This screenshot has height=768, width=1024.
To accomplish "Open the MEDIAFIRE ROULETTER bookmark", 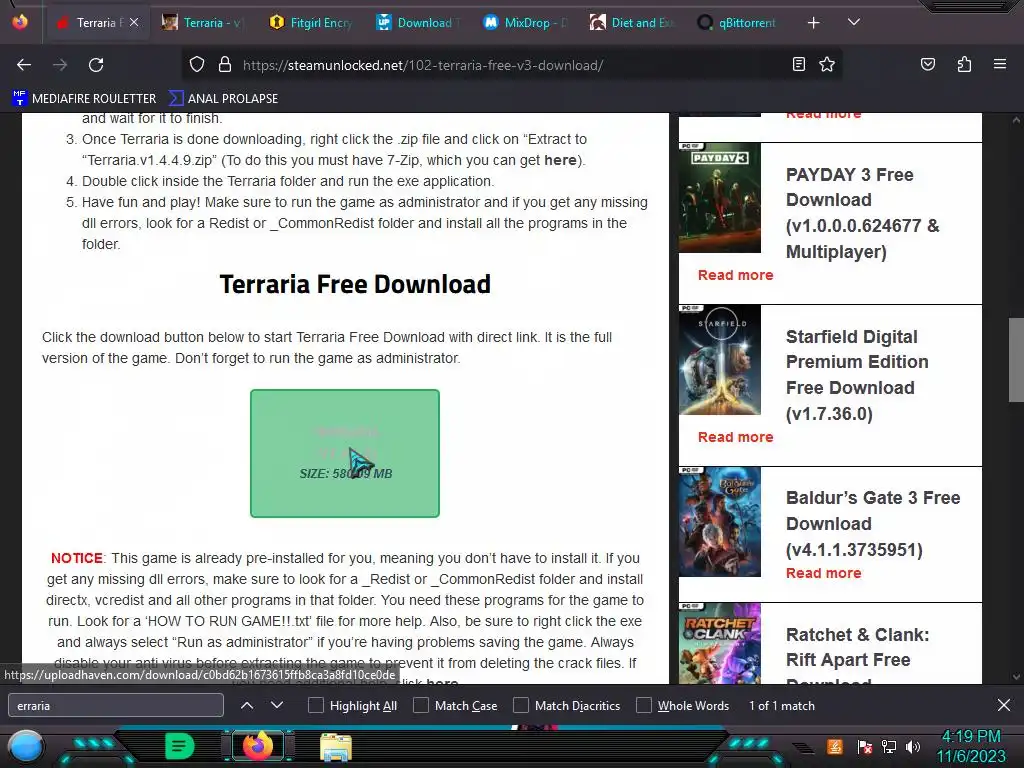I will pos(84,99).
